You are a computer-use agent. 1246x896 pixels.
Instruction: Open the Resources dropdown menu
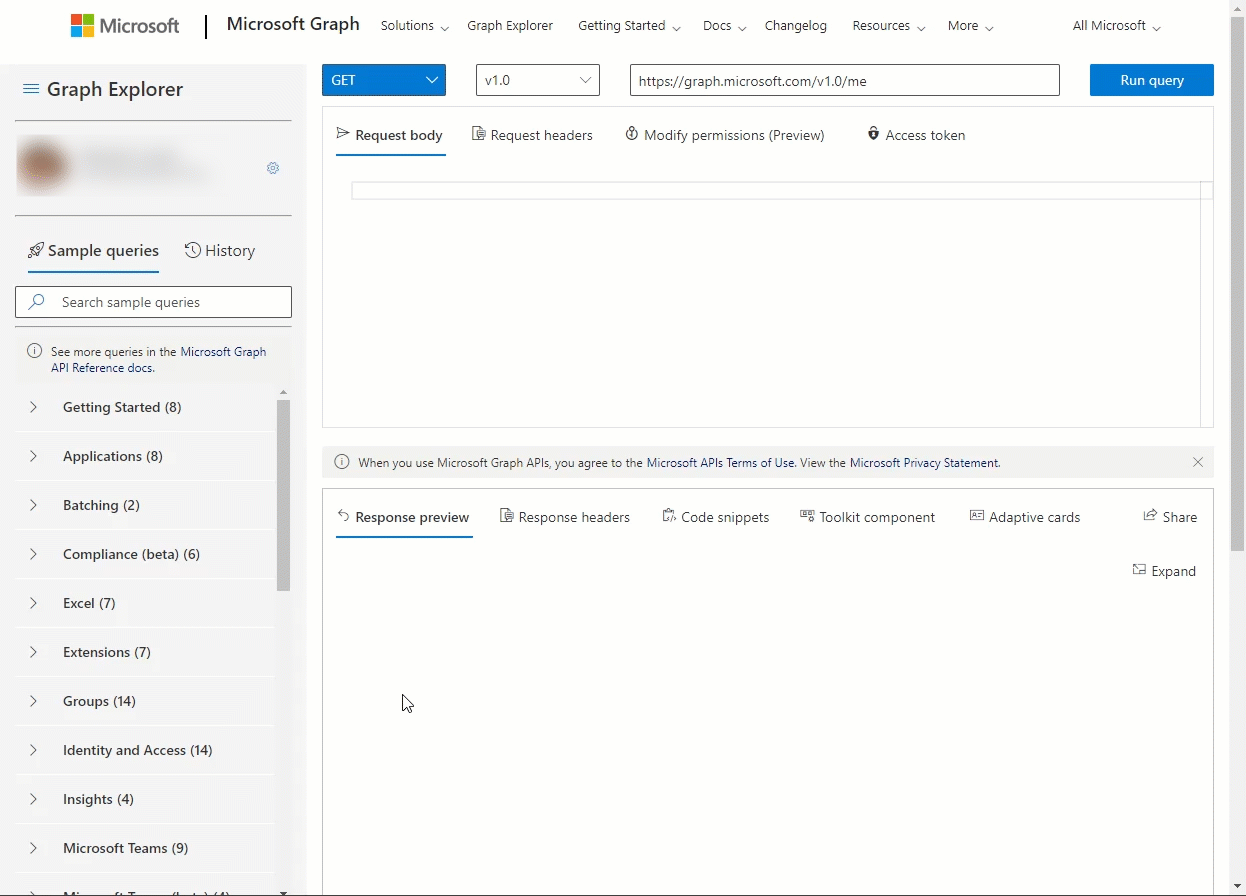pos(889,26)
